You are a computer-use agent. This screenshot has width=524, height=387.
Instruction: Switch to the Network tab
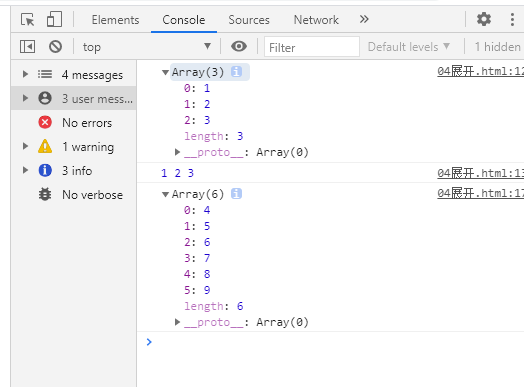316,20
